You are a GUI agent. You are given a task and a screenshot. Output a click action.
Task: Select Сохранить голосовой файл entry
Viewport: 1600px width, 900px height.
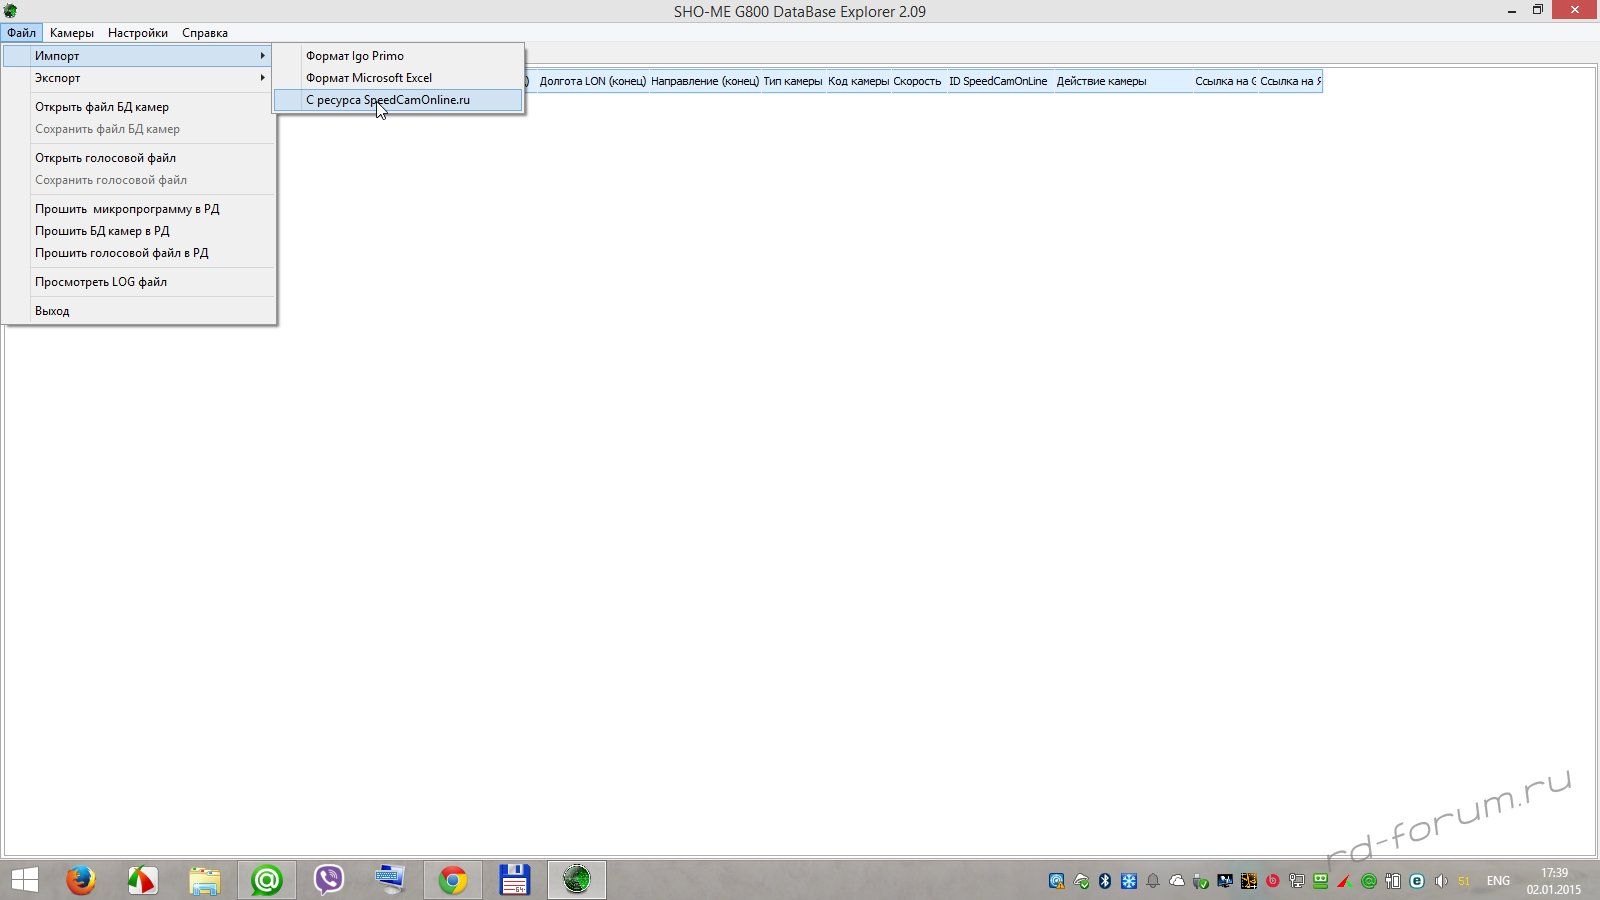[138, 180]
